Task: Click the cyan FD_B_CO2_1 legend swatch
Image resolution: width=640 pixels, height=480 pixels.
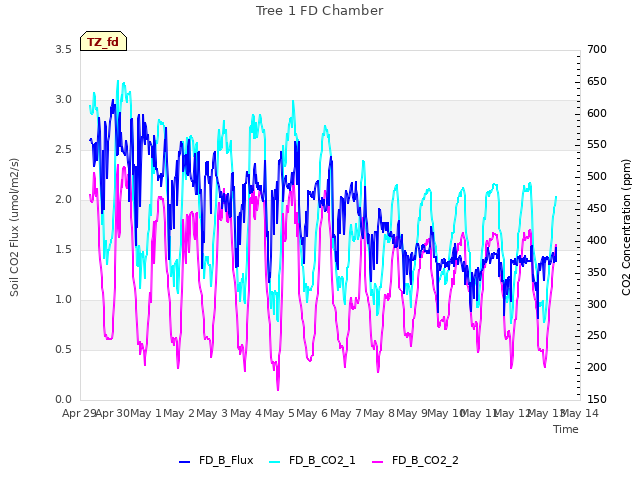Action: click(x=275, y=461)
